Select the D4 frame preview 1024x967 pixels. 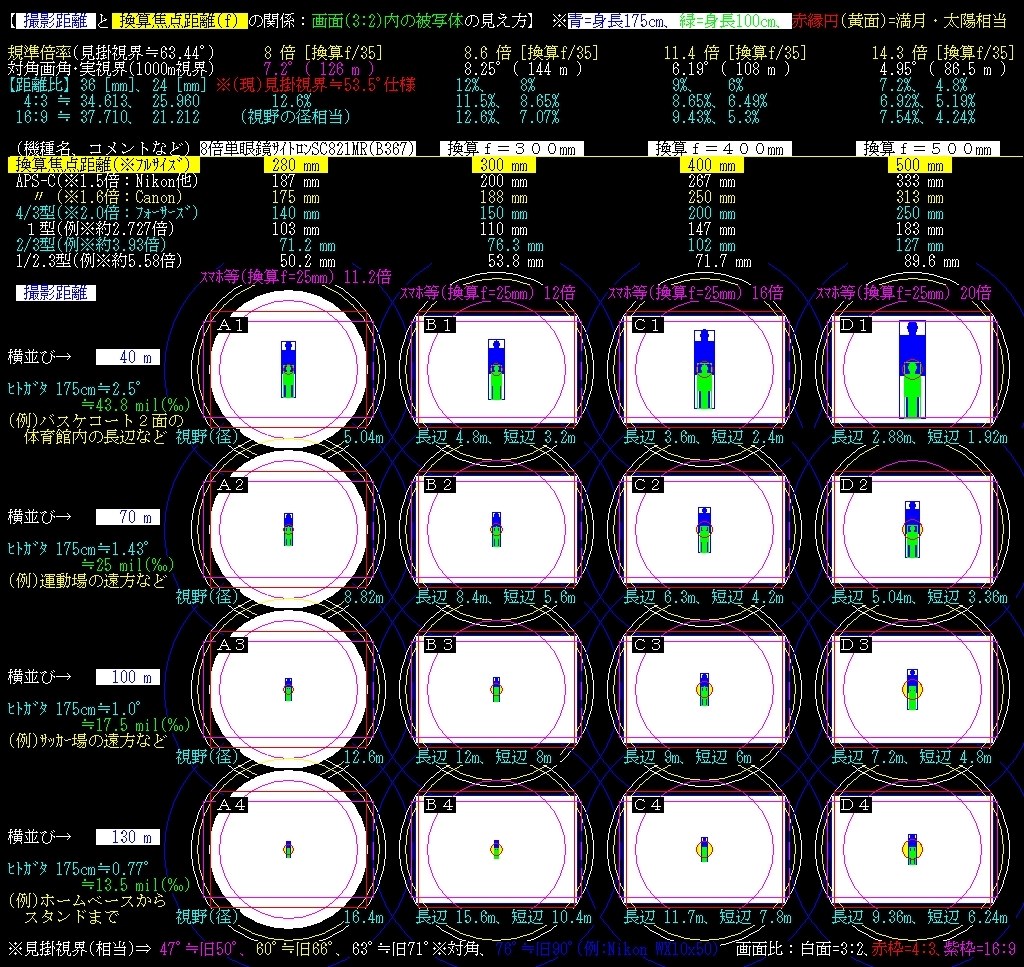pyautogui.click(x=912, y=849)
